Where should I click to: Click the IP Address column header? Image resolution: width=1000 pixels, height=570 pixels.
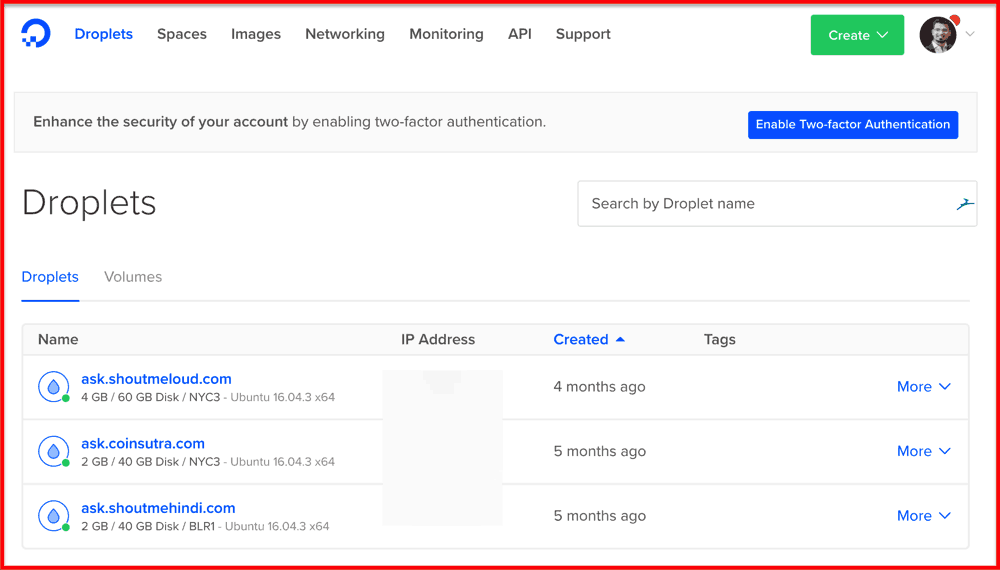(438, 340)
